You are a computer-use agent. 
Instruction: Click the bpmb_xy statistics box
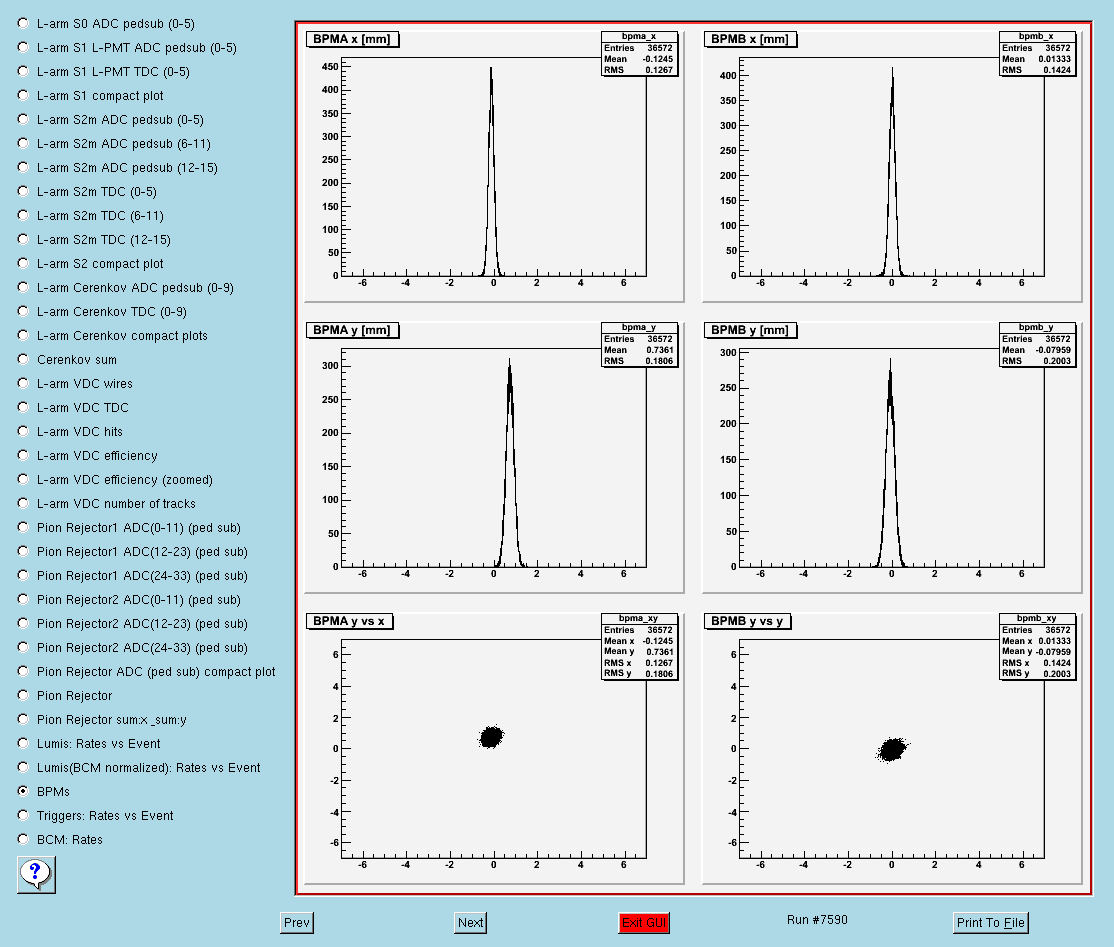(1037, 646)
